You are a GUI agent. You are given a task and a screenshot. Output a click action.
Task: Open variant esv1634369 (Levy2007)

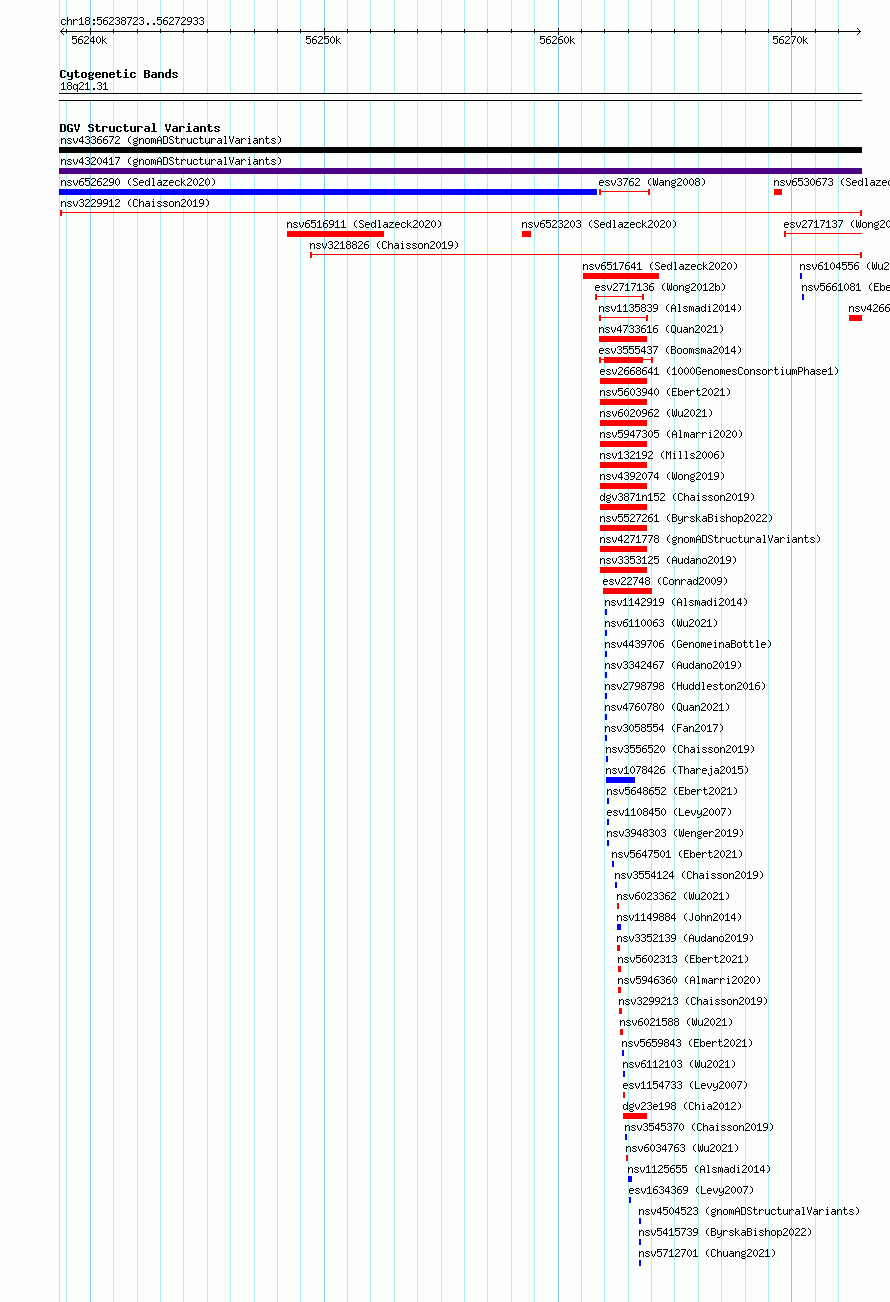[x=691, y=1190]
